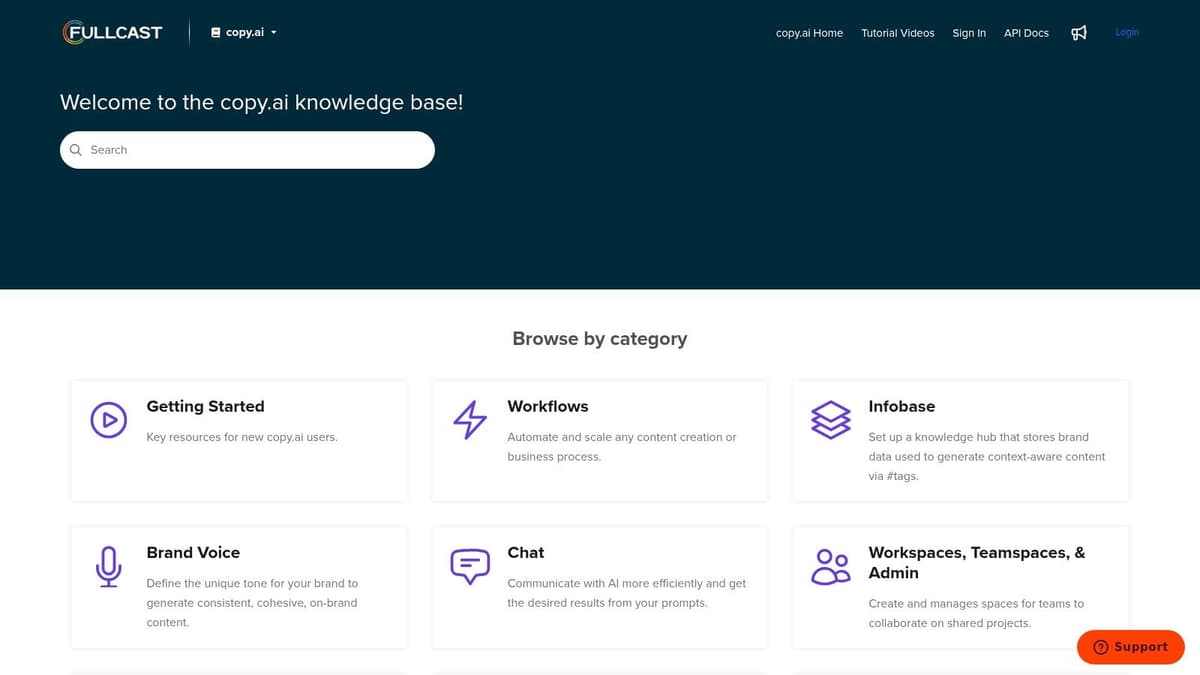
Task: Open Workspaces, Teamspaces, & Admin title
Action: pos(977,562)
